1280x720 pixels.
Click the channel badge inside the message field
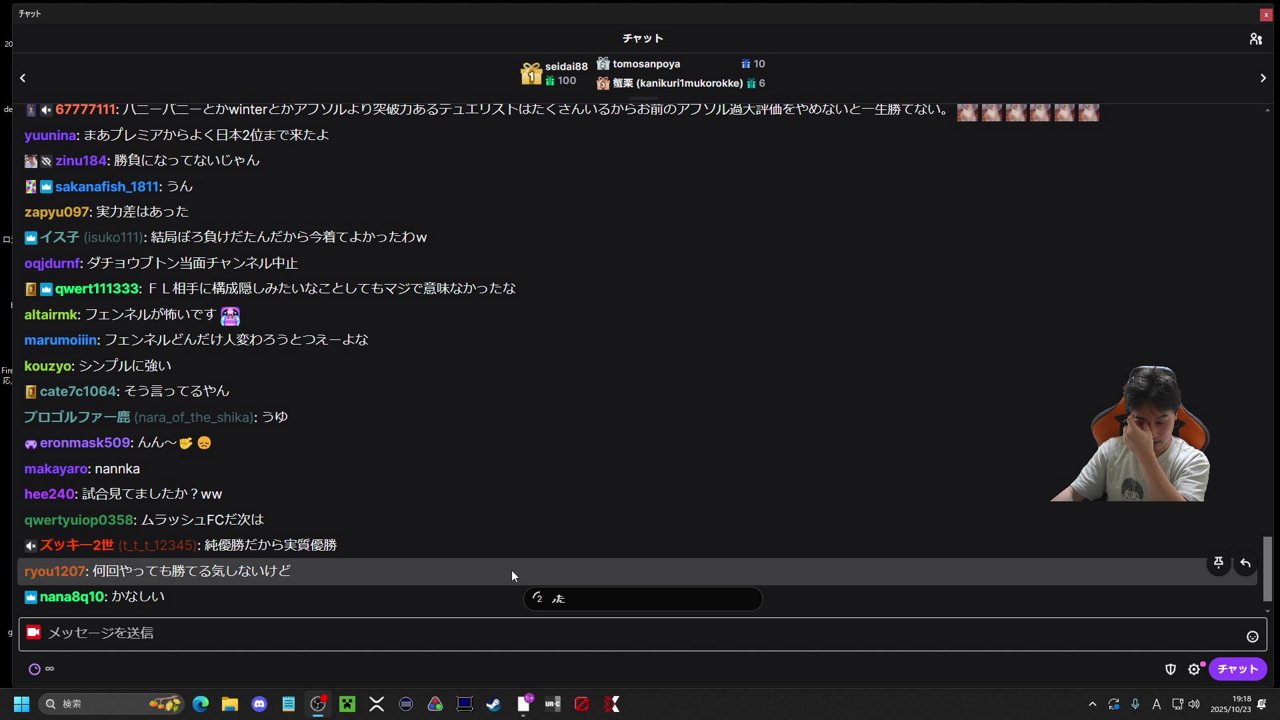pos(33,632)
